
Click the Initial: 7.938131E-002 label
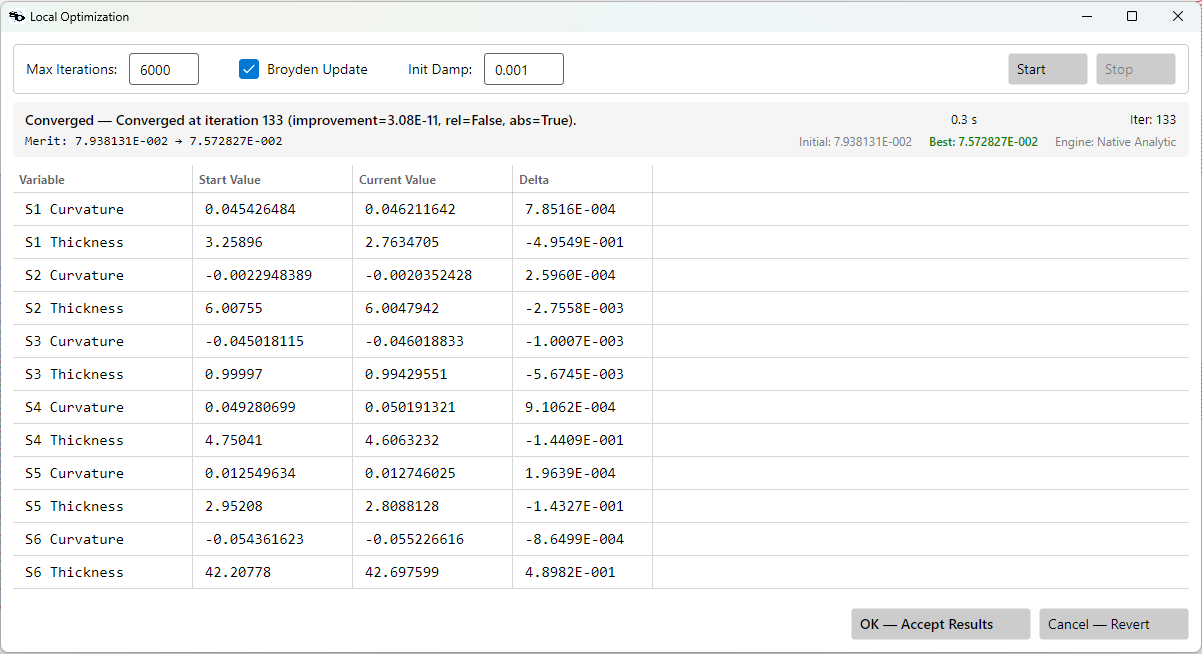pyautogui.click(x=855, y=142)
